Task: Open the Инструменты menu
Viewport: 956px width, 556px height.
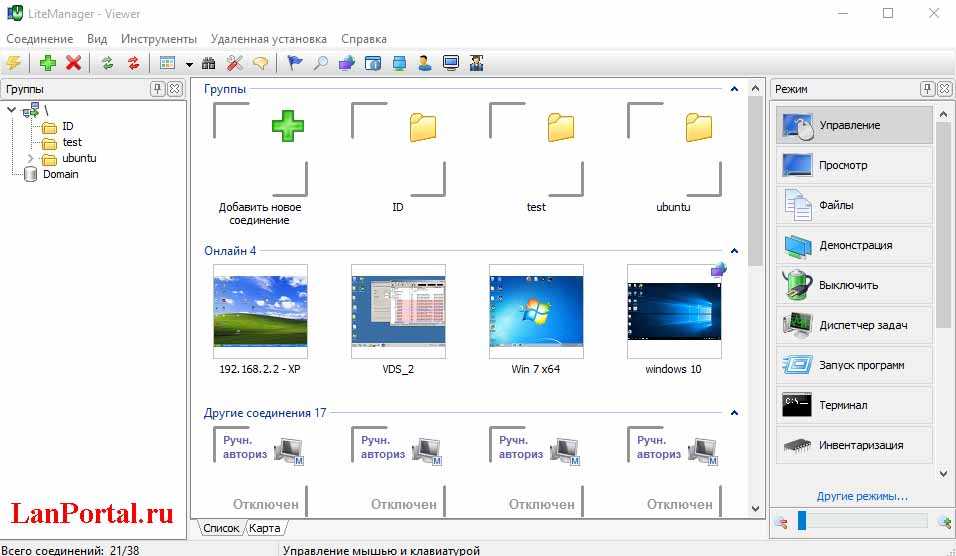Action: pyautogui.click(x=158, y=39)
